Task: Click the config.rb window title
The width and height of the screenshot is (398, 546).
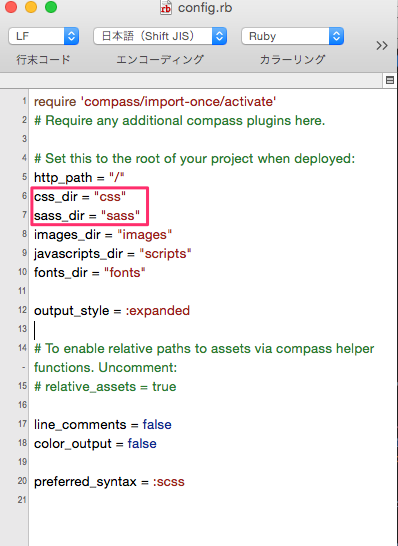Action: [x=205, y=8]
